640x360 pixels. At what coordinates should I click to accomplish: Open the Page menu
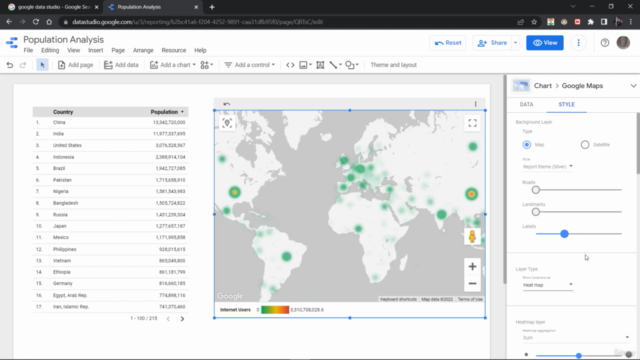118,50
